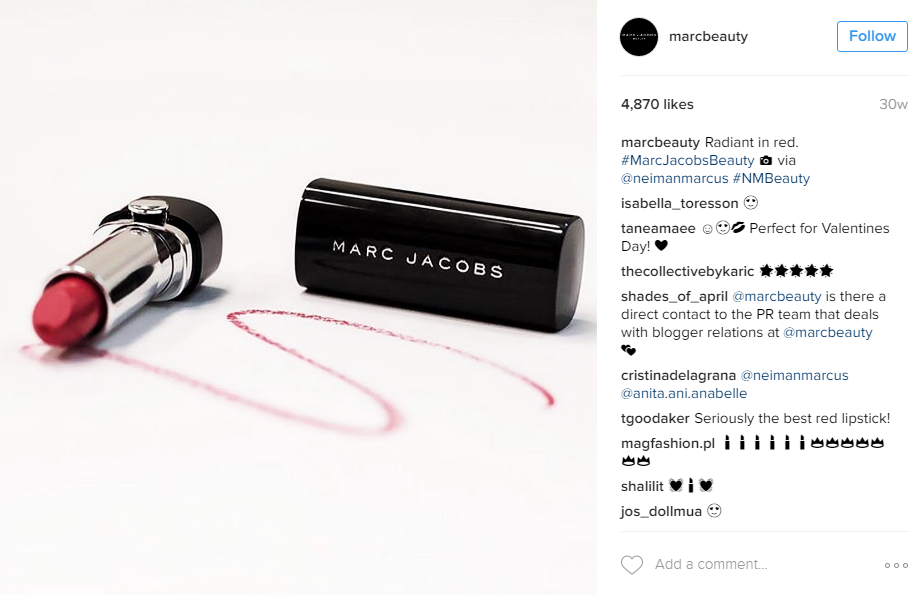
Task: Click the Marc Jacobs lipstick photo
Action: pos(298,297)
